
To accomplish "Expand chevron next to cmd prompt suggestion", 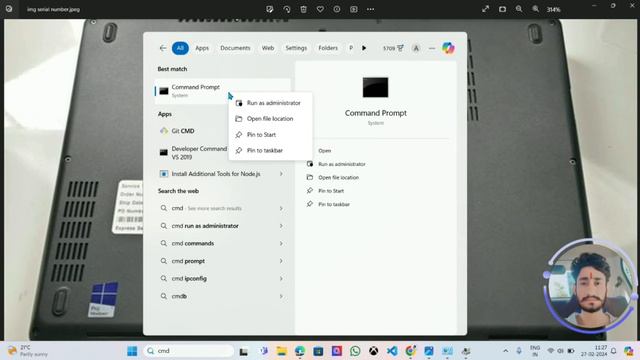I will point(281,261).
